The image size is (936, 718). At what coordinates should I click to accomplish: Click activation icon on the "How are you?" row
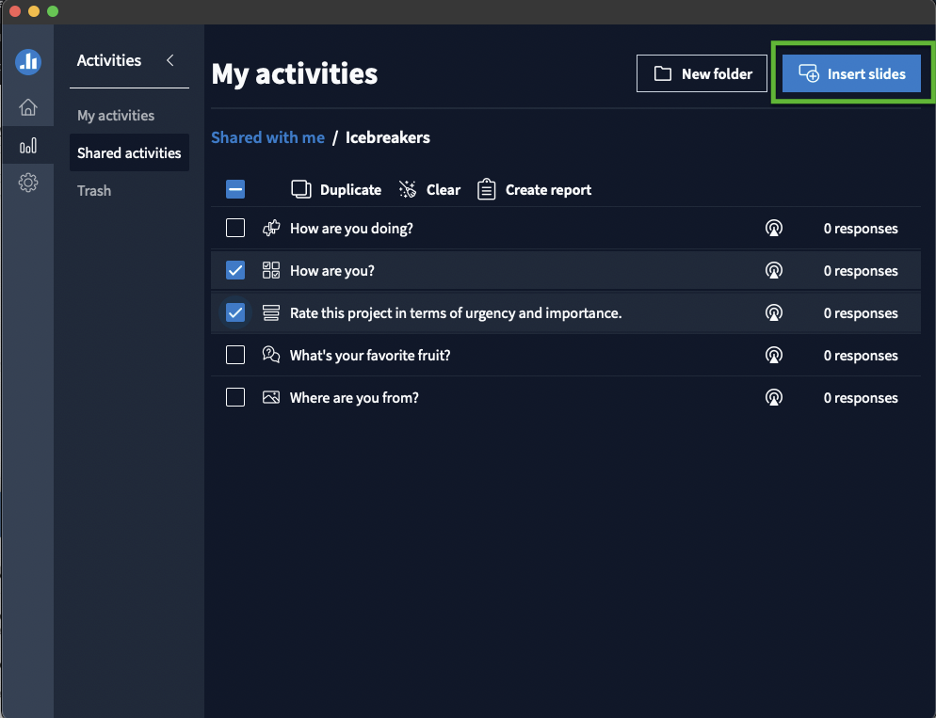pos(774,270)
